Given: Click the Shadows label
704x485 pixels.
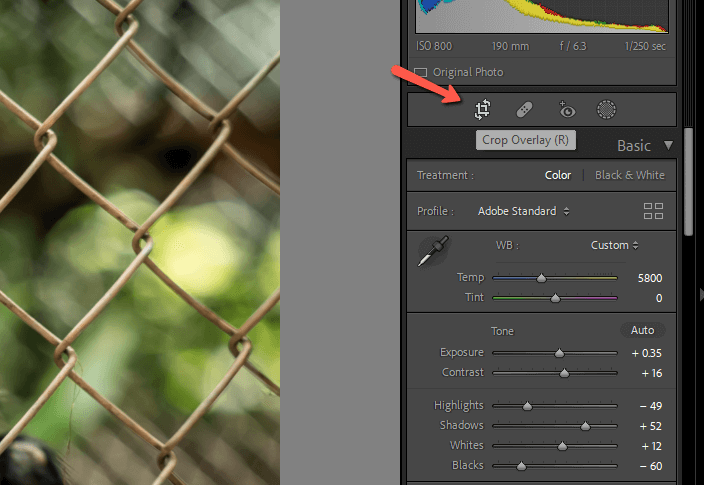Looking at the screenshot, I should tap(462, 425).
